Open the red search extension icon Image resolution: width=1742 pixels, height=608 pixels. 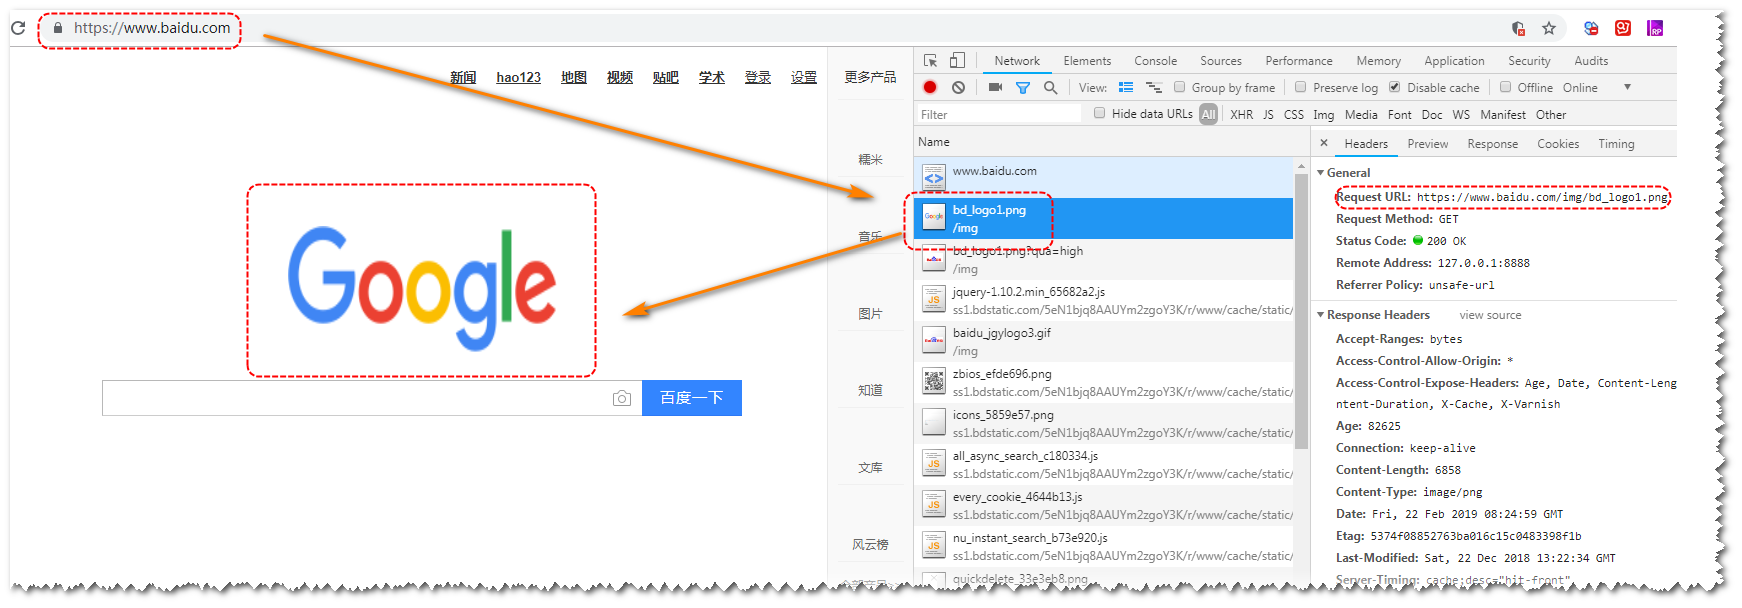[1623, 28]
